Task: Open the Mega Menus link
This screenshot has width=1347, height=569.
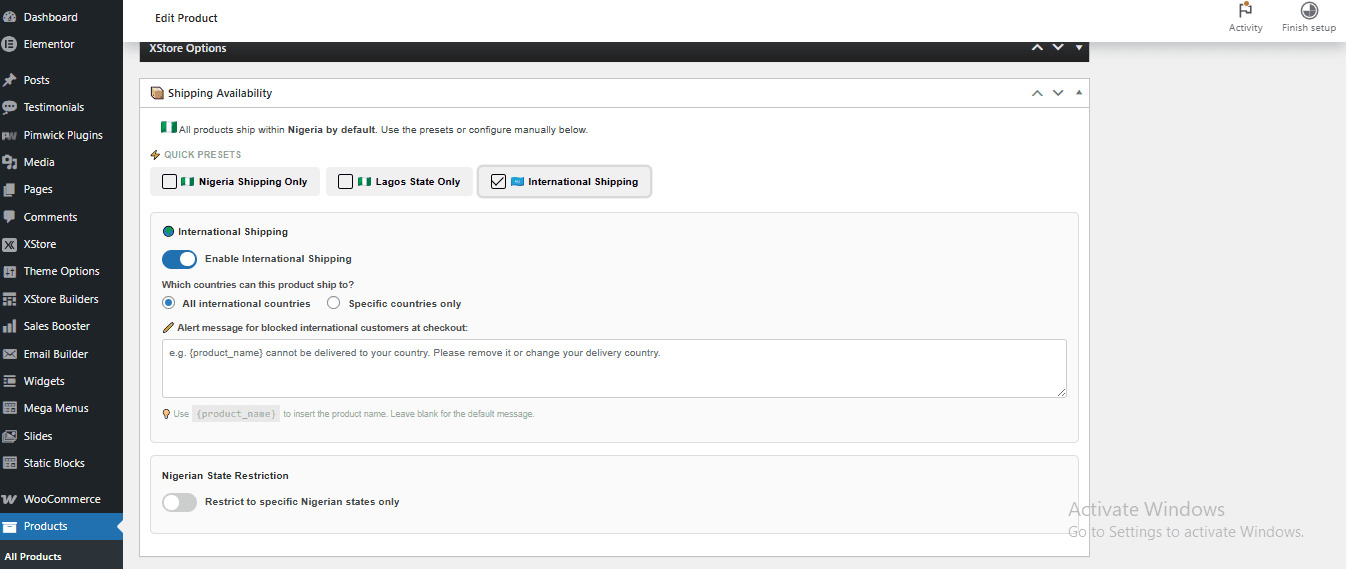Action: [x=56, y=408]
